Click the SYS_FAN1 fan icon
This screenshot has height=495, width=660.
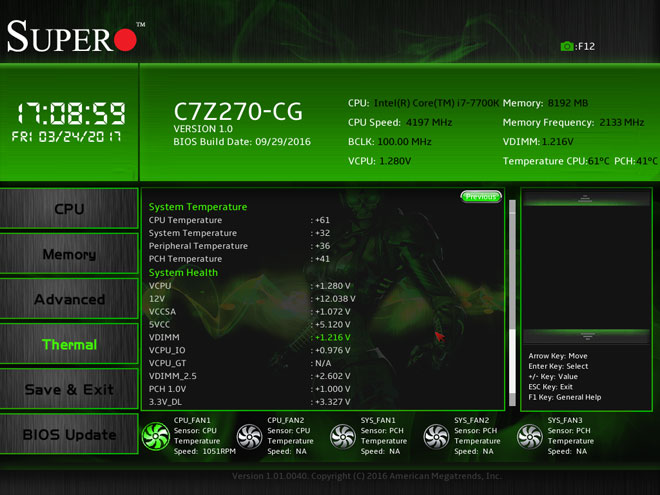click(x=343, y=436)
